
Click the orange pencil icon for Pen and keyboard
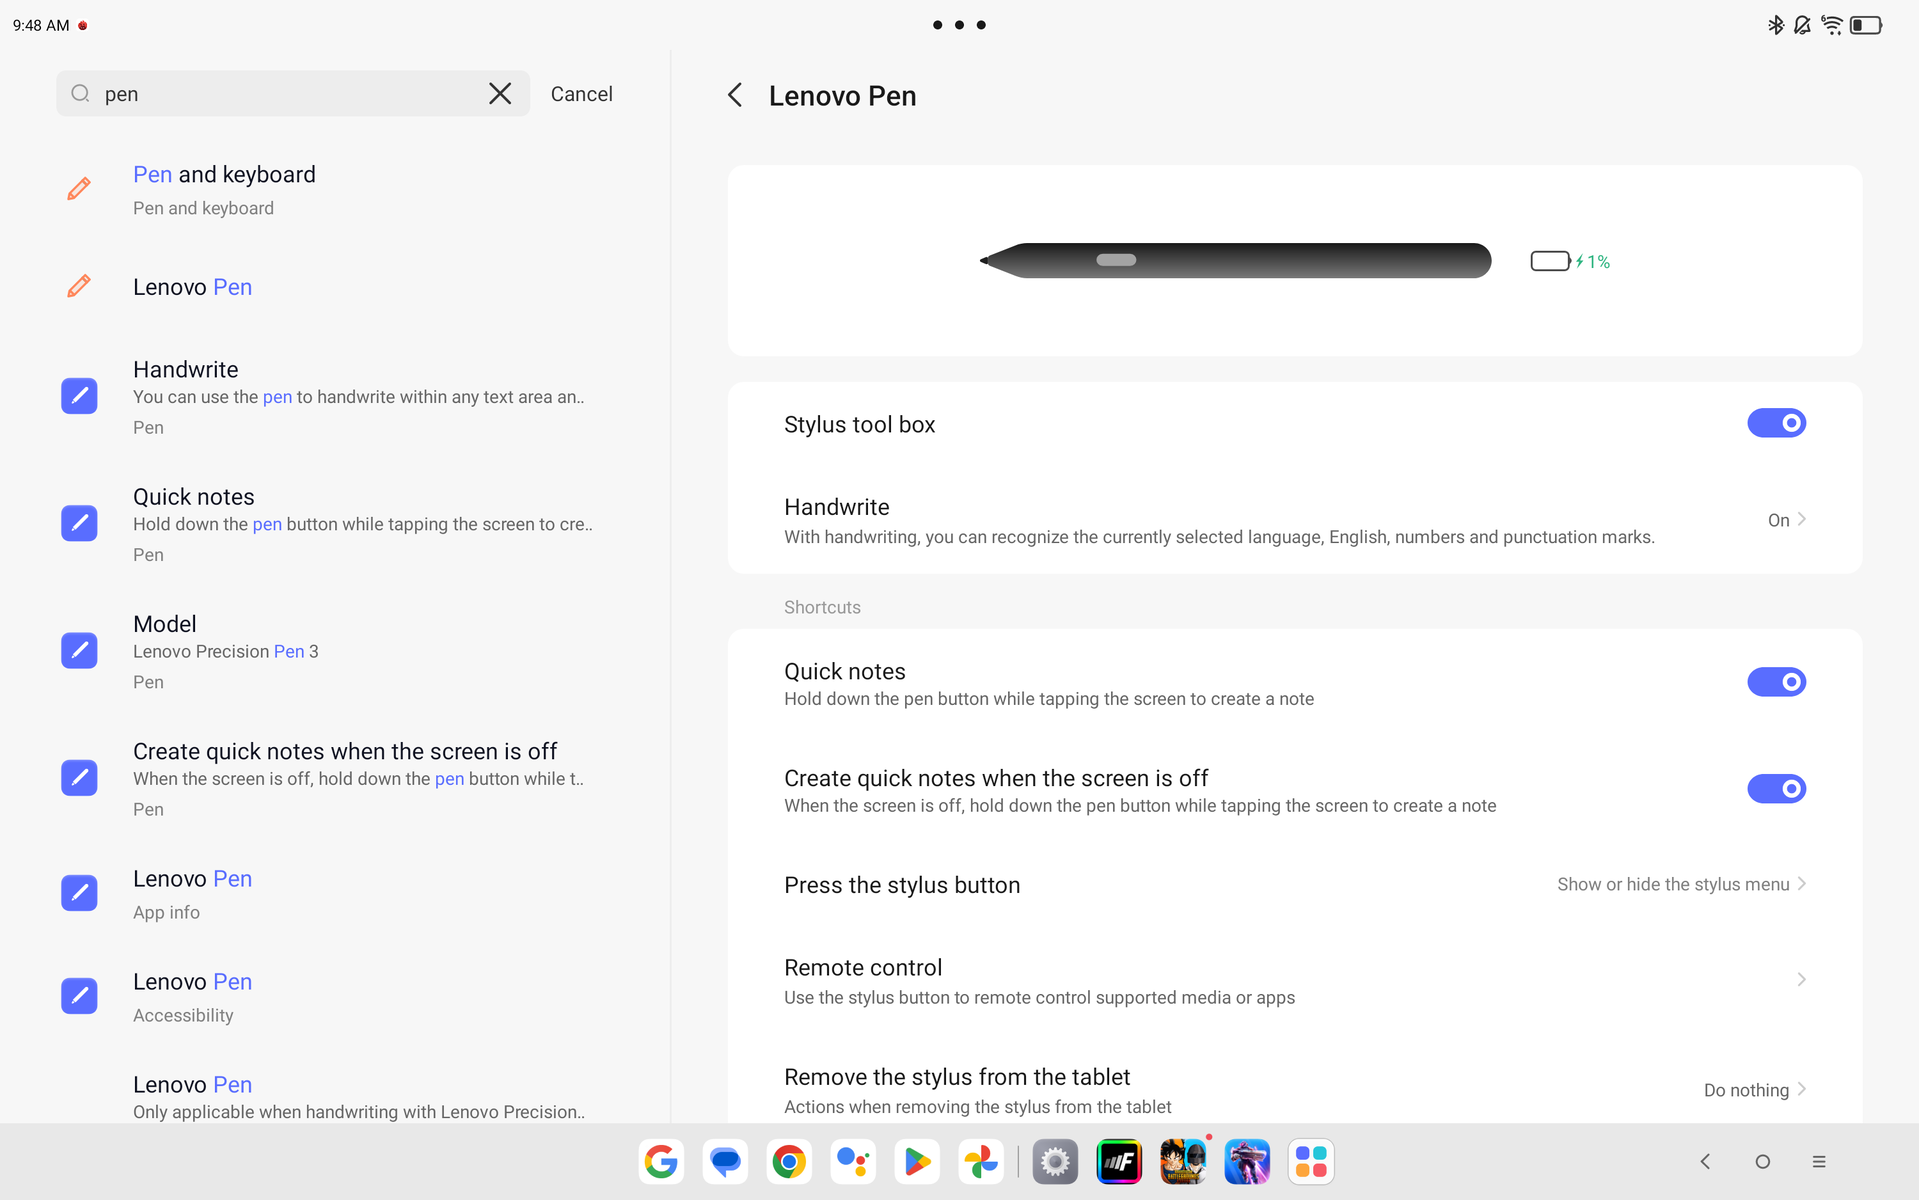79,189
